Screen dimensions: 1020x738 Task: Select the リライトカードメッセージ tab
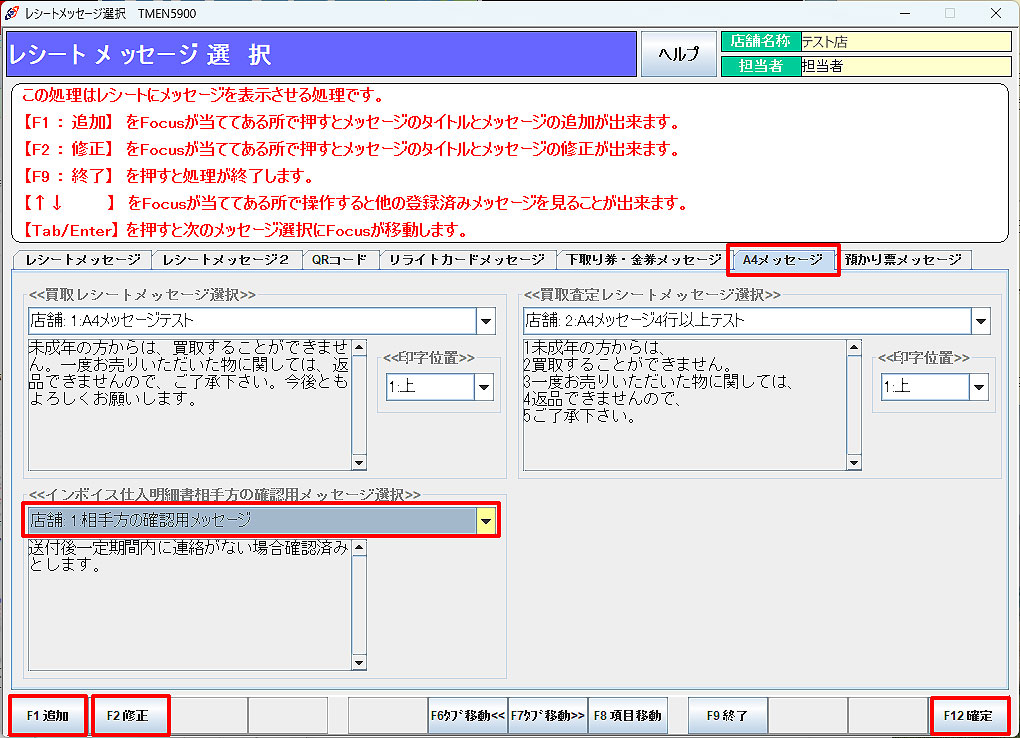(466, 260)
